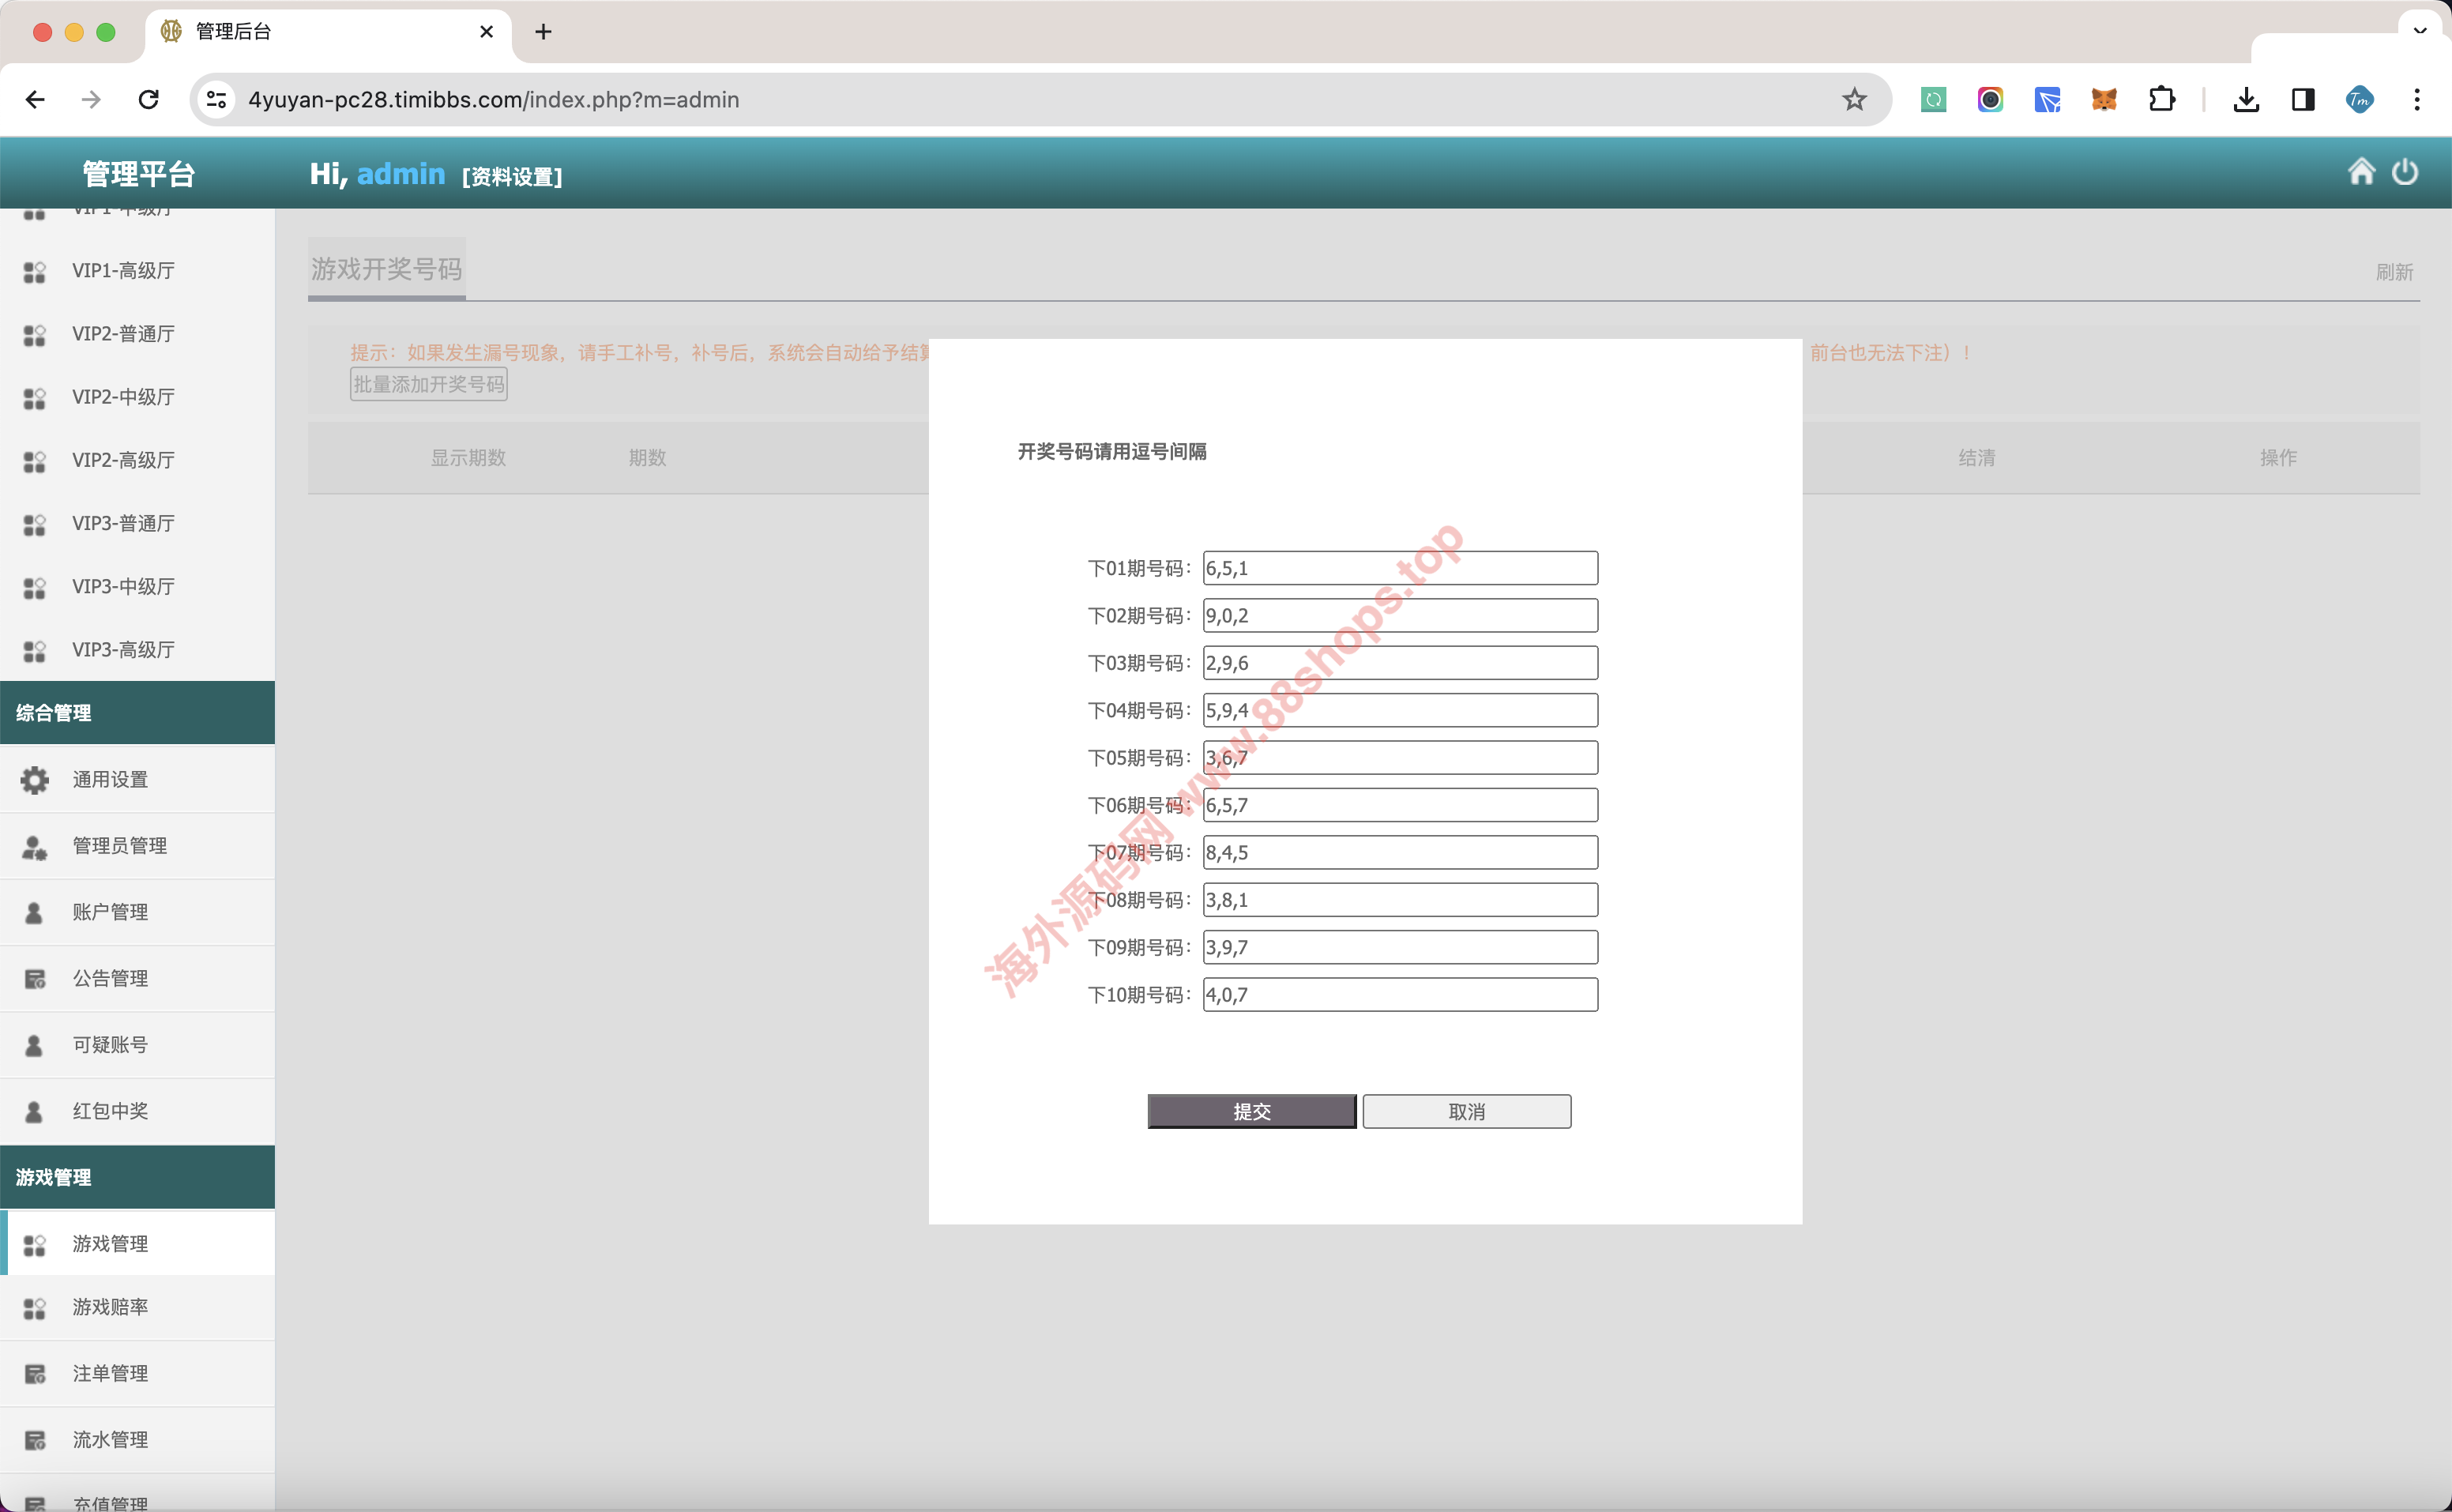Open 管理员管理 sidebar icon
Image resolution: width=2452 pixels, height=1512 pixels.
coord(35,847)
